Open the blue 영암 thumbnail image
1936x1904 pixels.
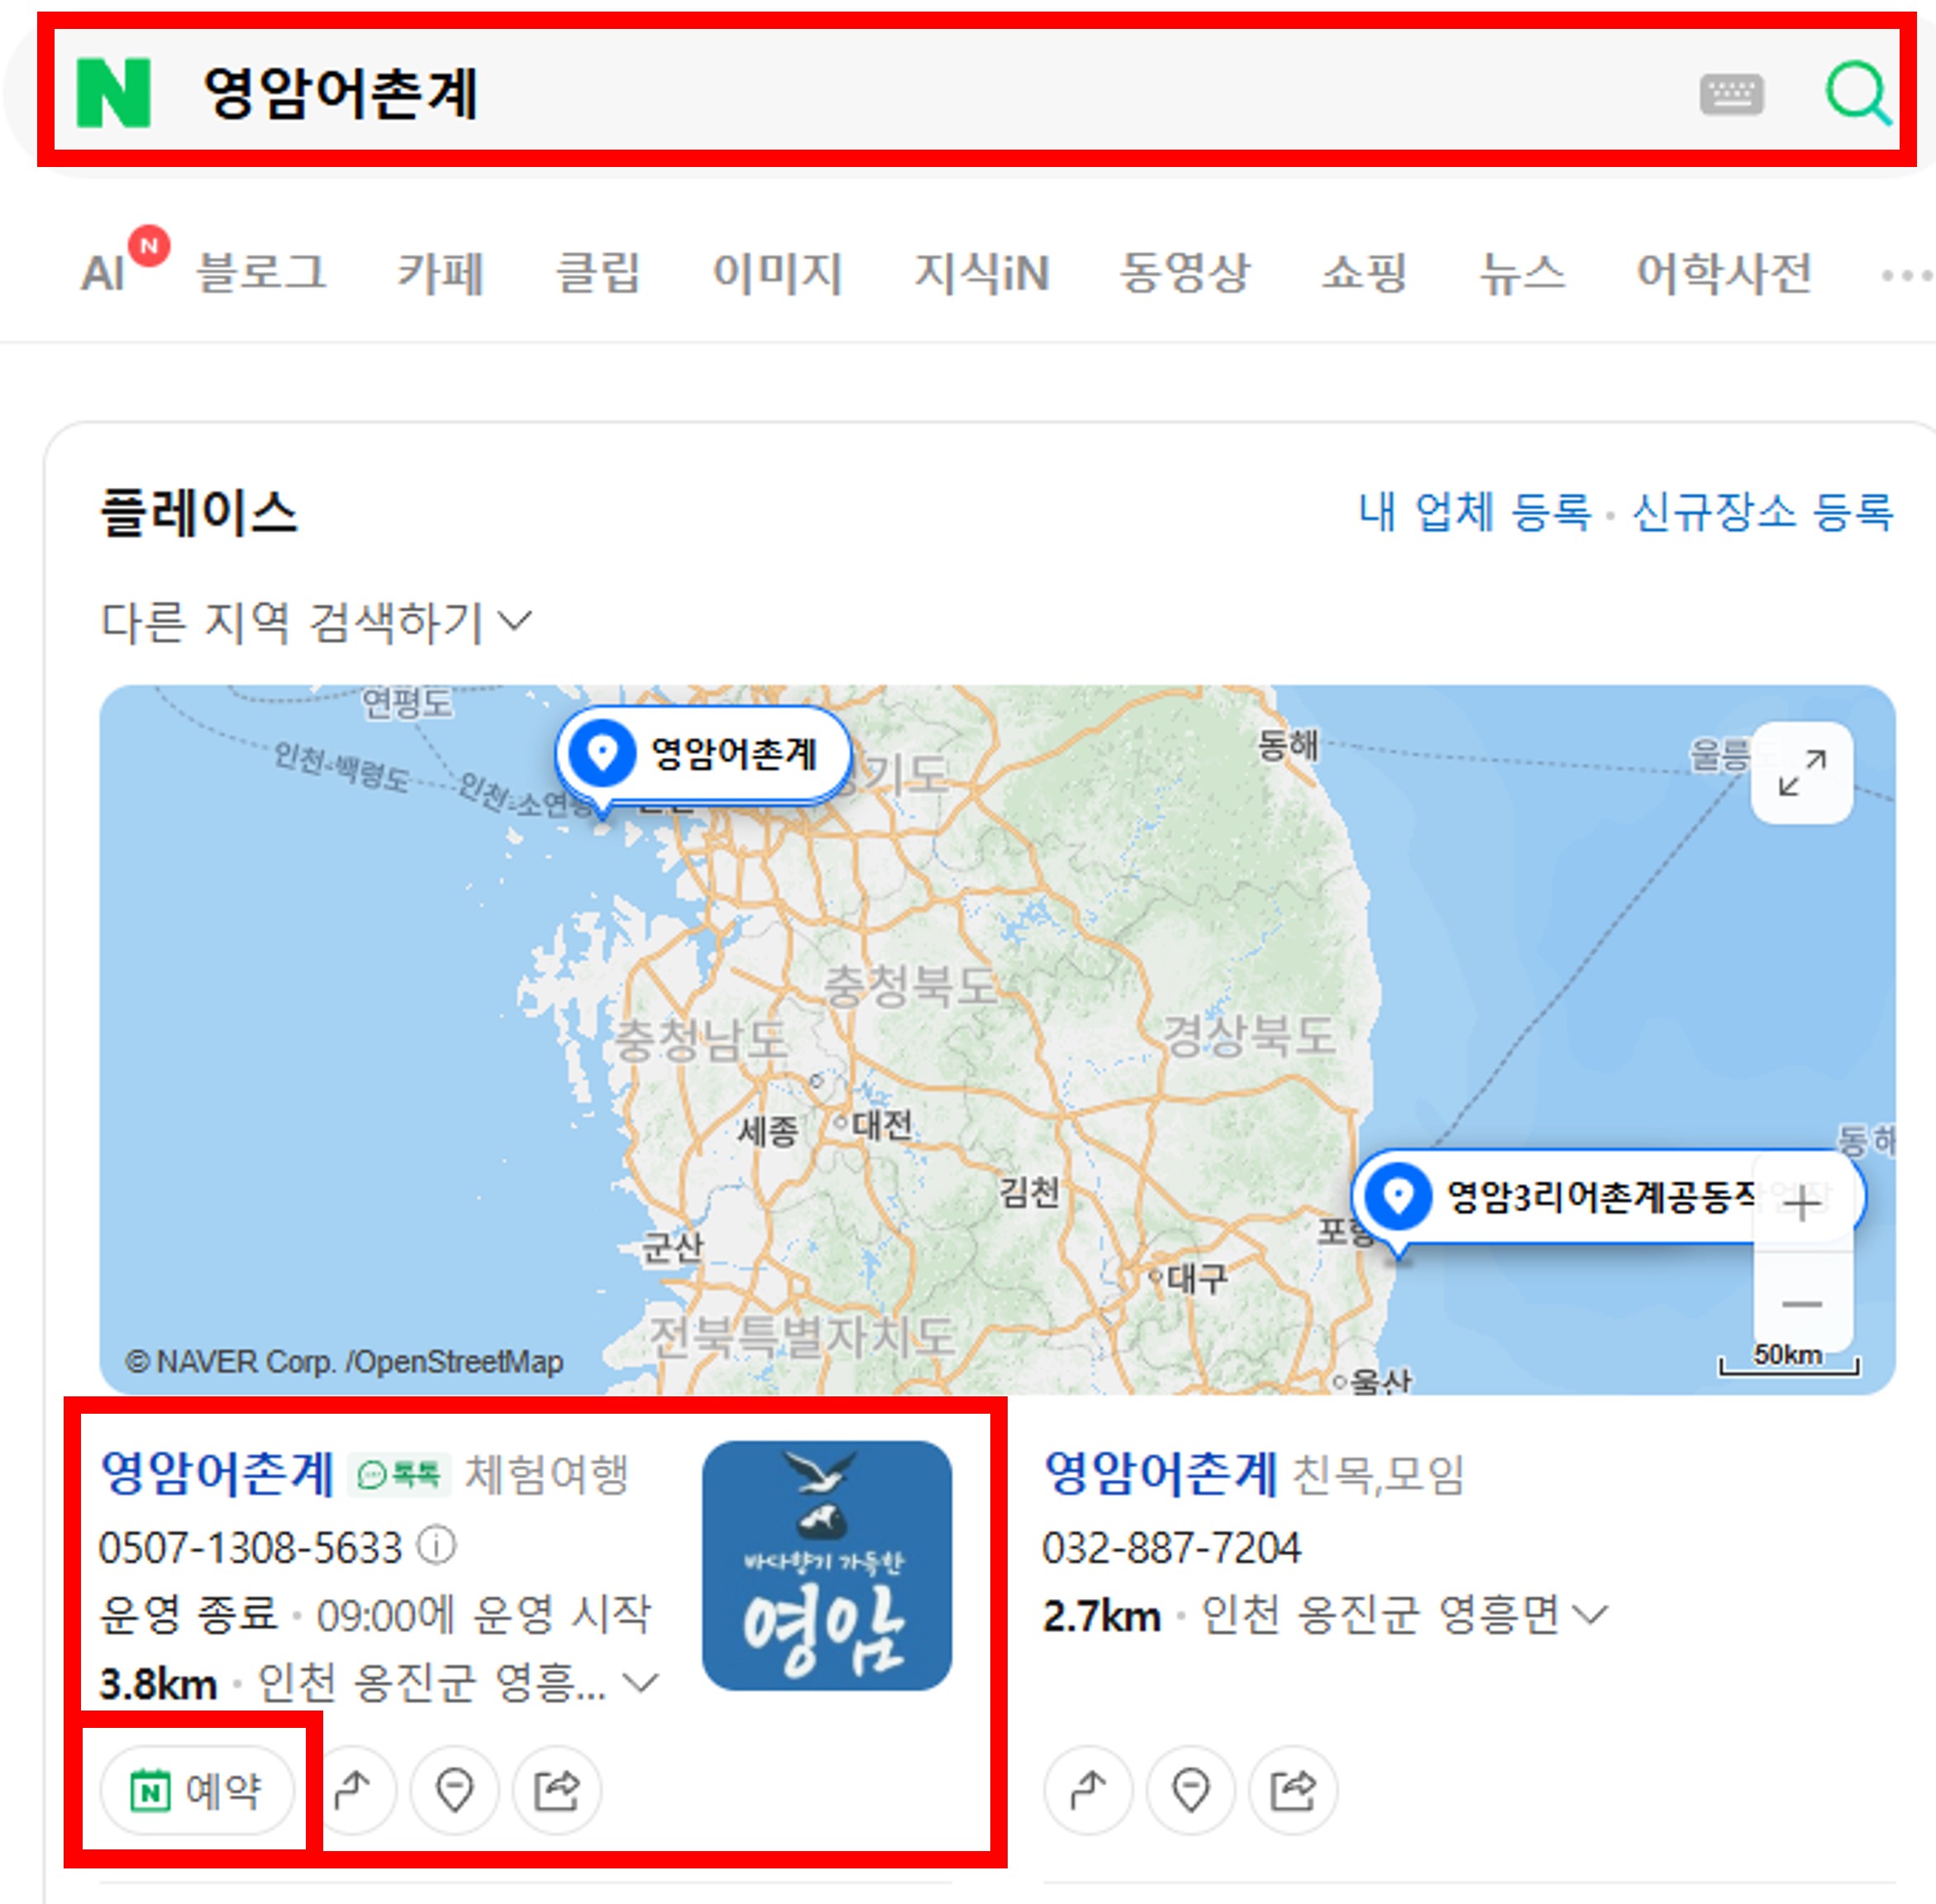click(x=827, y=1566)
